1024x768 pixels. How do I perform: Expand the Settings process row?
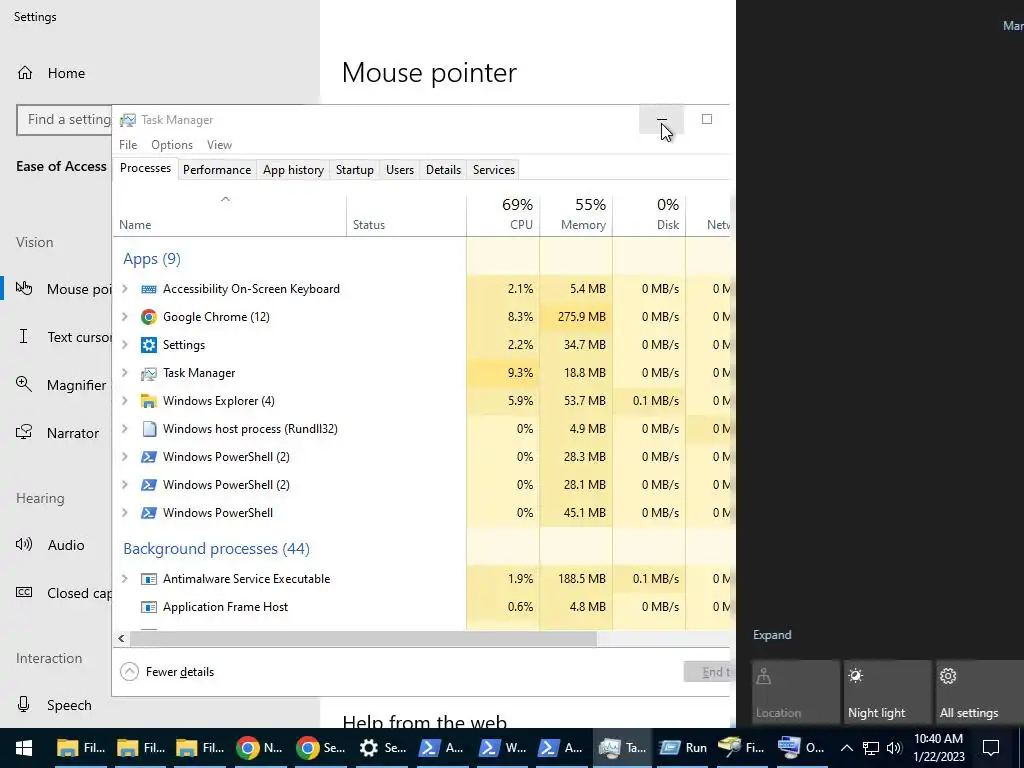tap(125, 345)
